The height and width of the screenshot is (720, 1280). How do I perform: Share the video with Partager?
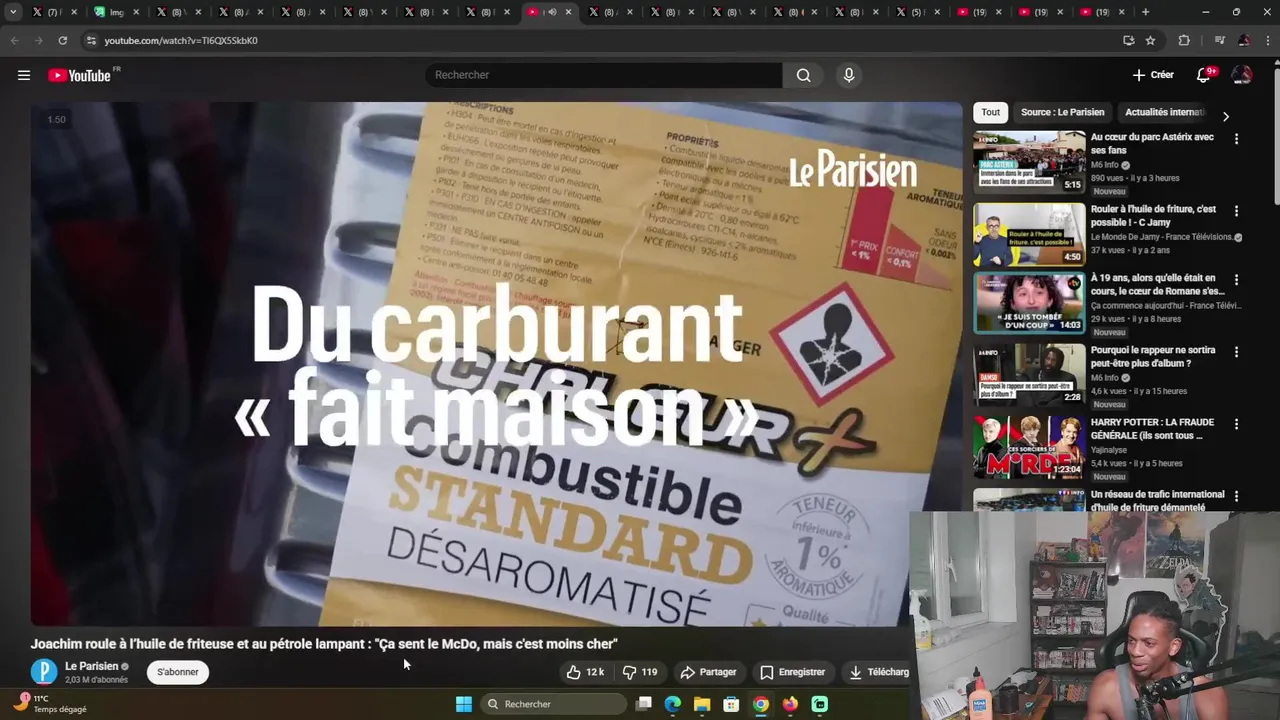[708, 672]
